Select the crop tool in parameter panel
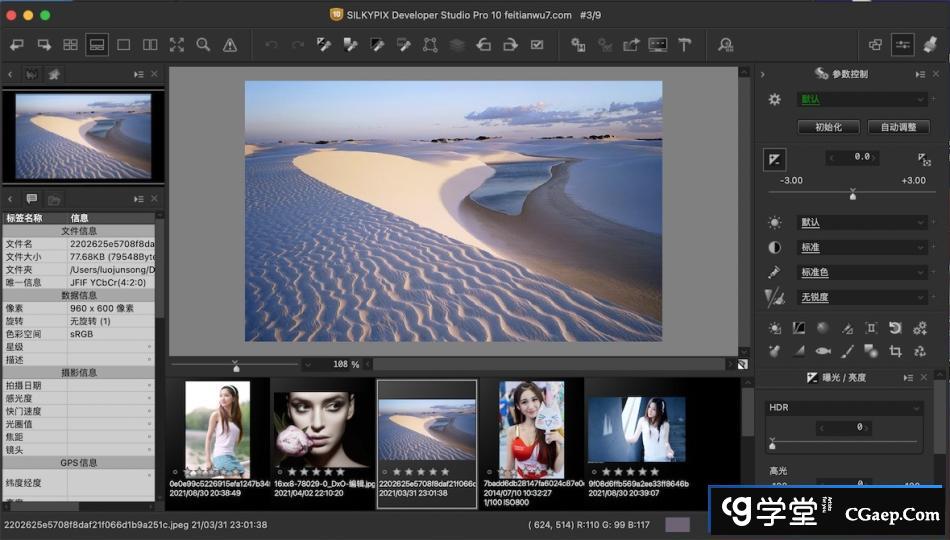 [x=895, y=351]
